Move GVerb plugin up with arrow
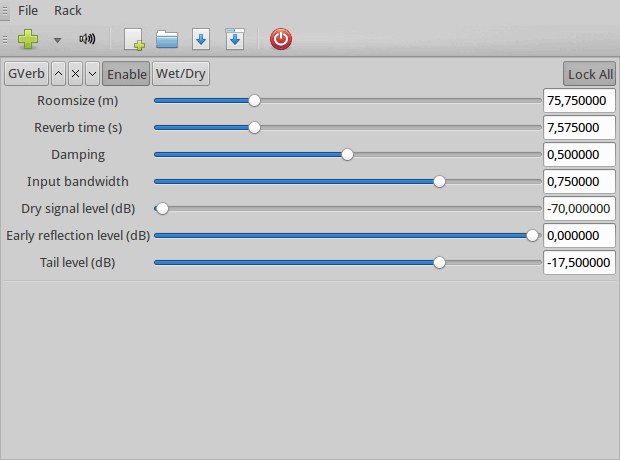 [x=58, y=74]
